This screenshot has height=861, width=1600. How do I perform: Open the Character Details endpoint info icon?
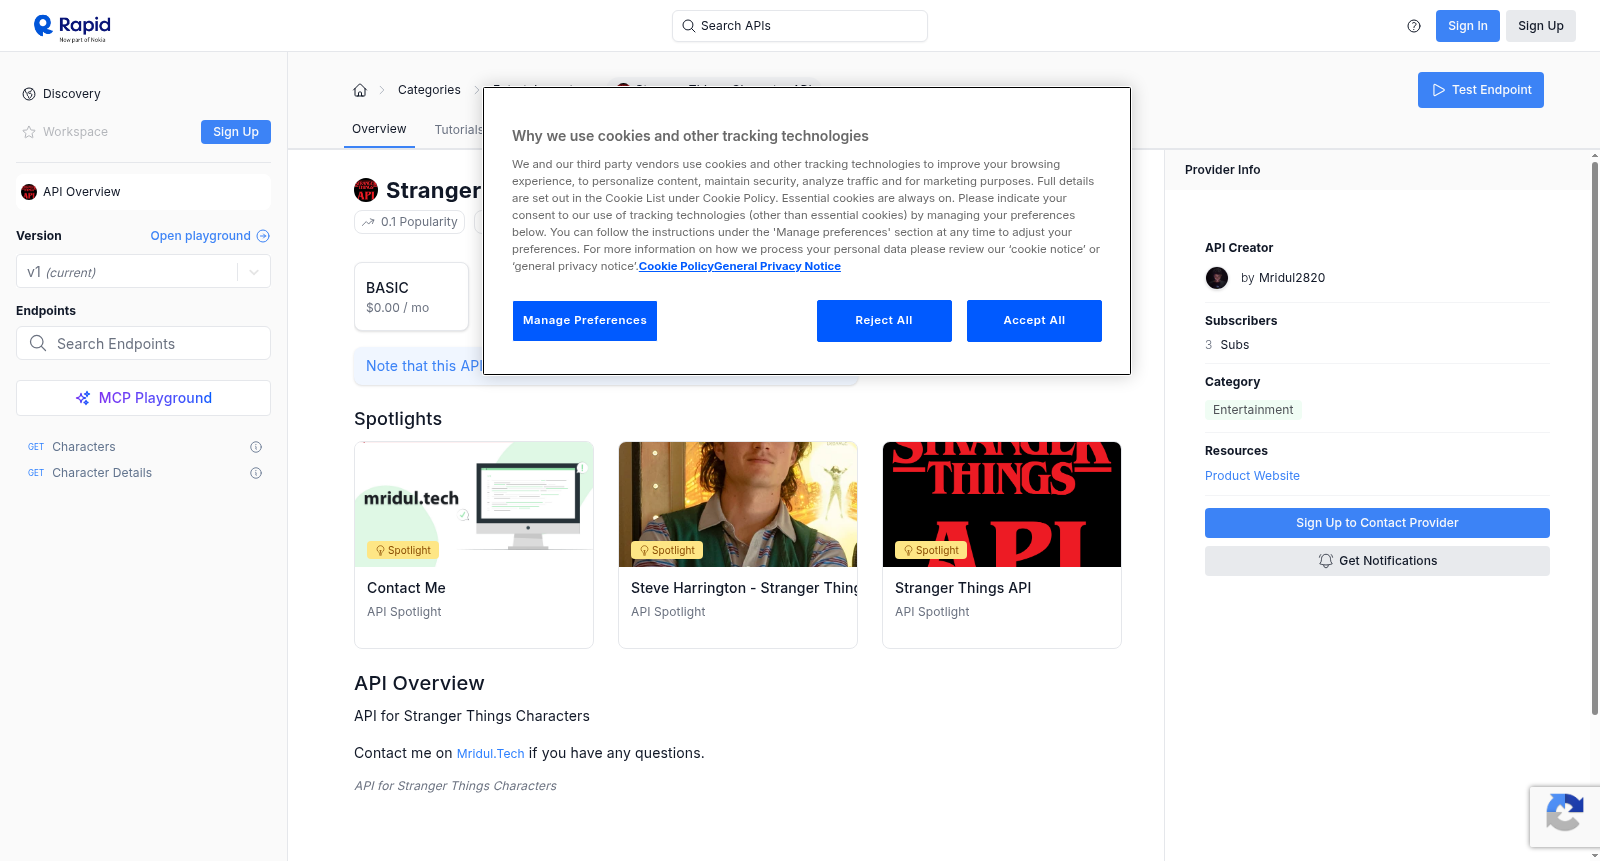[x=256, y=473]
